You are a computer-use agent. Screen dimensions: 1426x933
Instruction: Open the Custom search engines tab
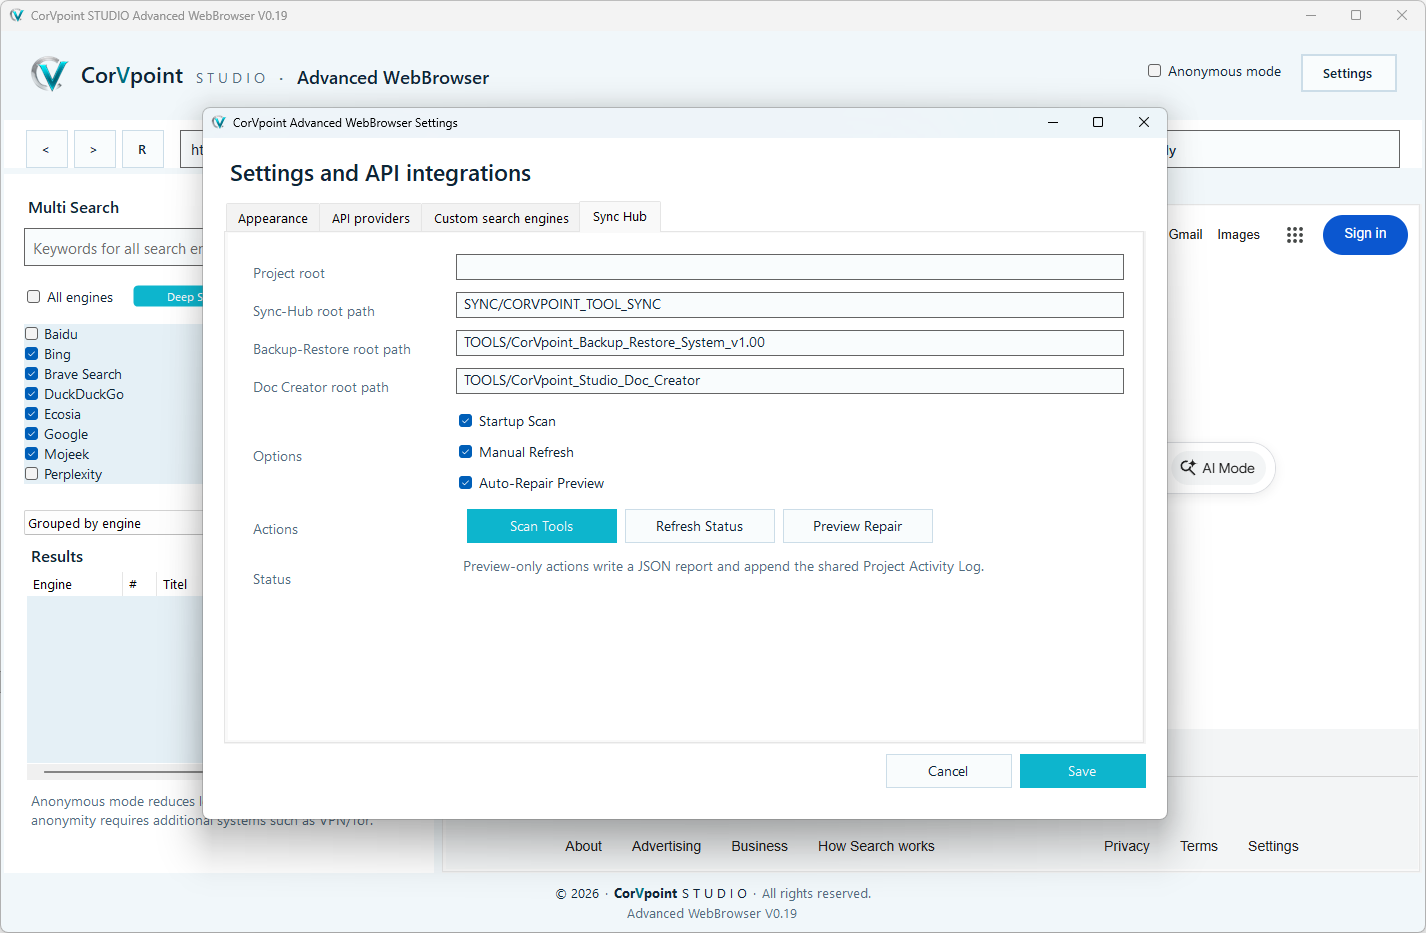point(501,218)
